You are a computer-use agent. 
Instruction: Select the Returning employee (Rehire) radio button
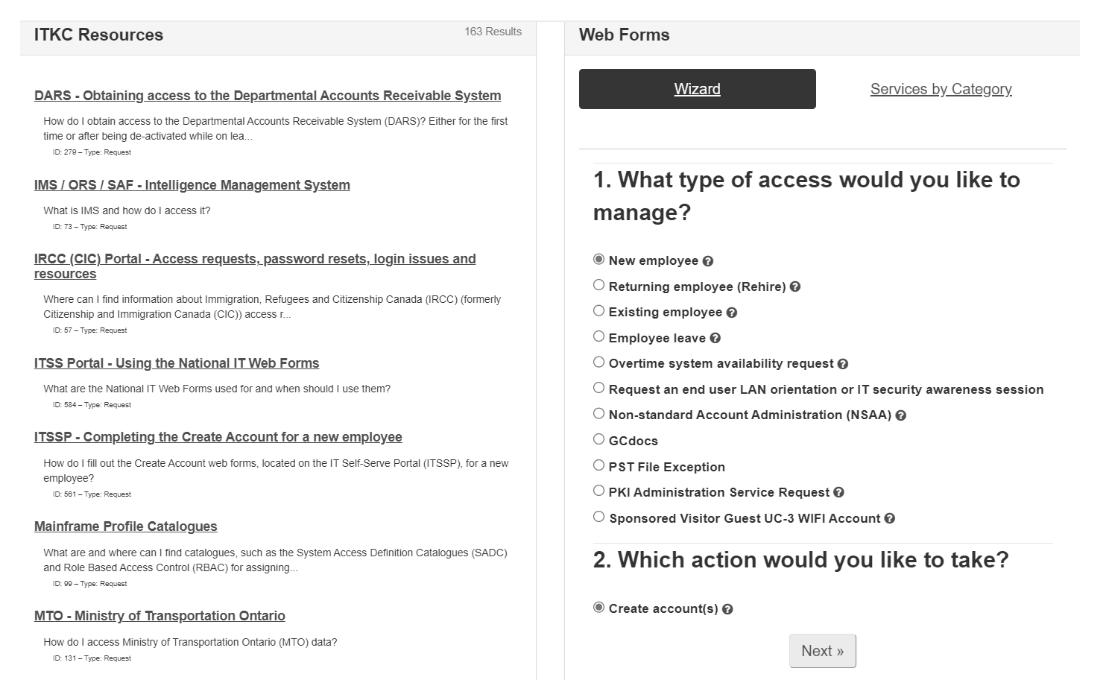coord(599,286)
